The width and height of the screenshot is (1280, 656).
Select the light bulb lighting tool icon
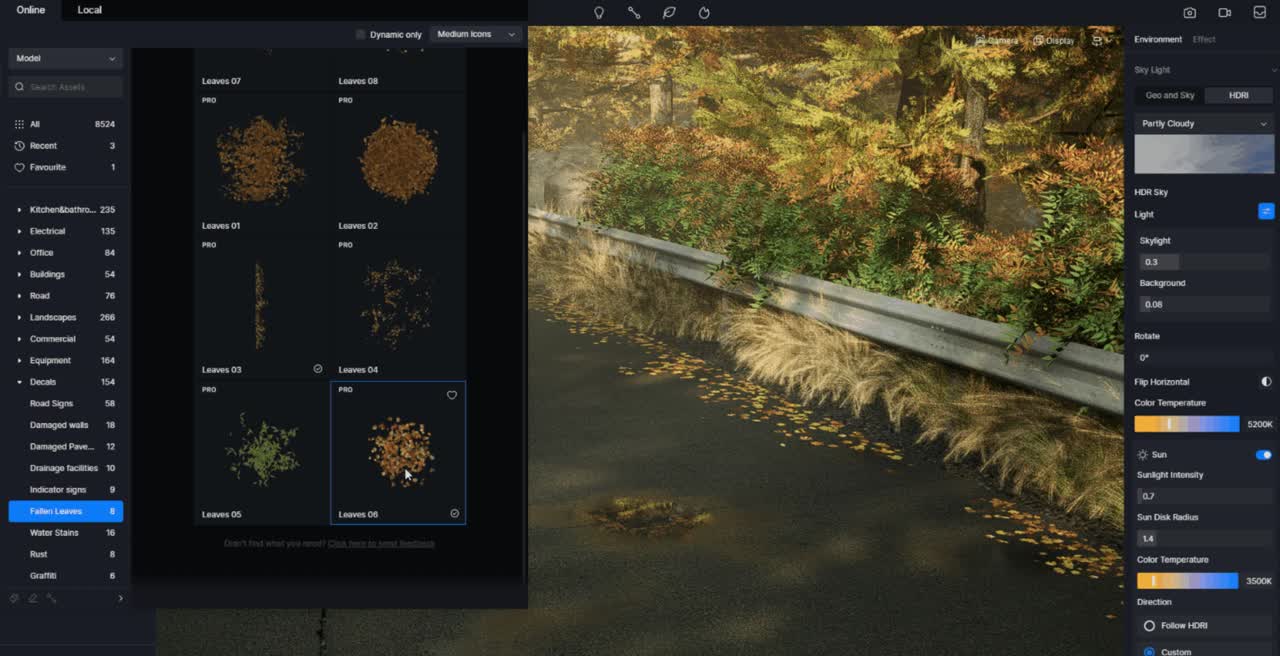click(599, 12)
